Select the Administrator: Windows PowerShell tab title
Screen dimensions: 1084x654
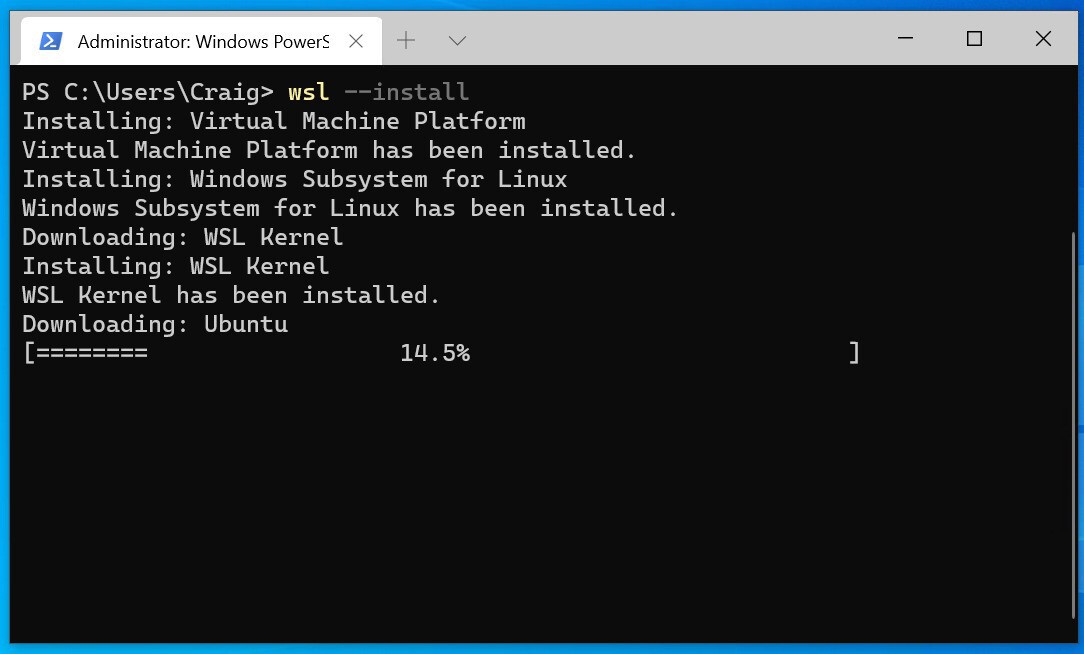pyautogui.click(x=203, y=41)
